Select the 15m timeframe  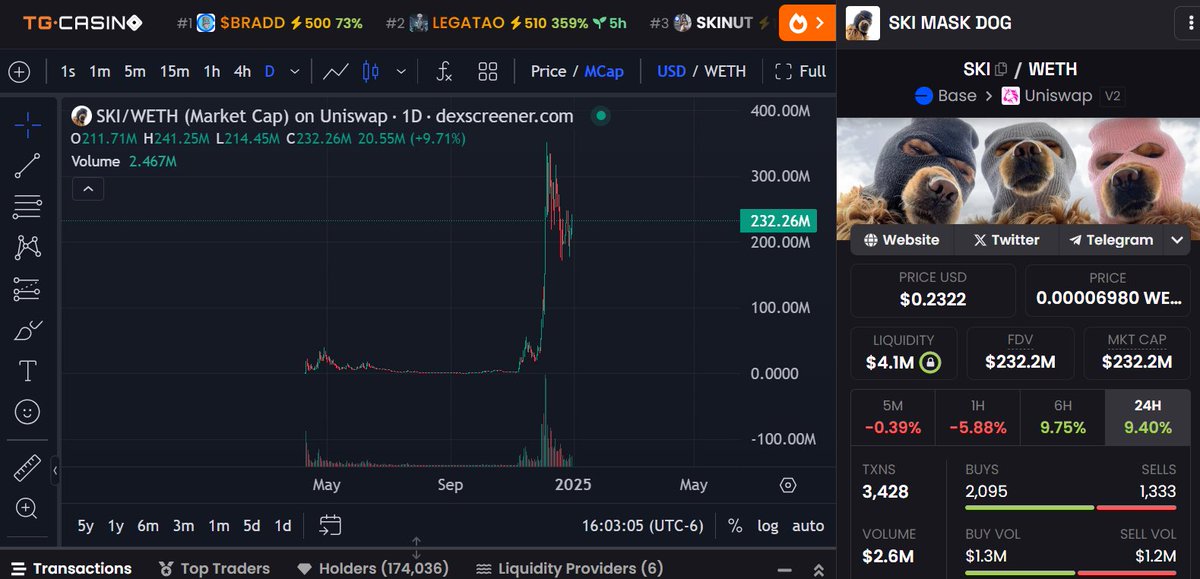[175, 72]
